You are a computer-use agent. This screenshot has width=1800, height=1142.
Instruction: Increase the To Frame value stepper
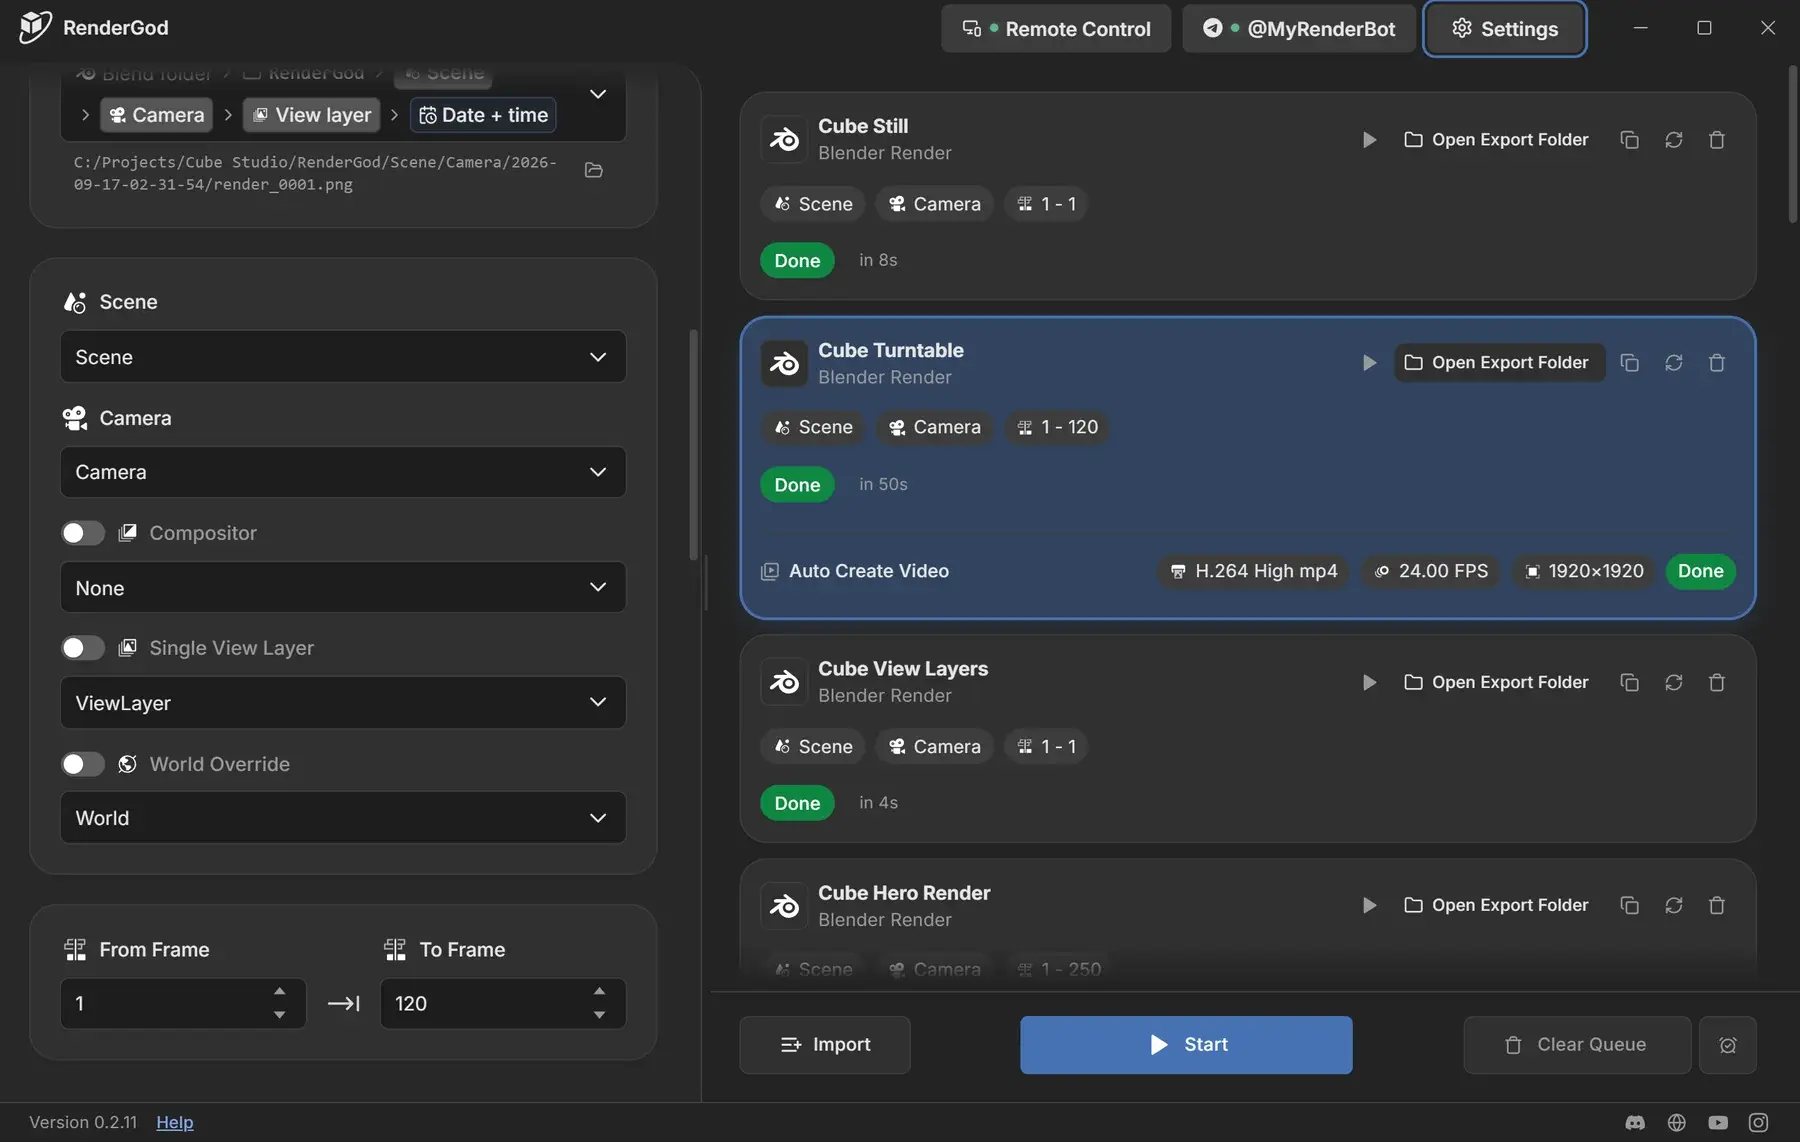tap(599, 992)
